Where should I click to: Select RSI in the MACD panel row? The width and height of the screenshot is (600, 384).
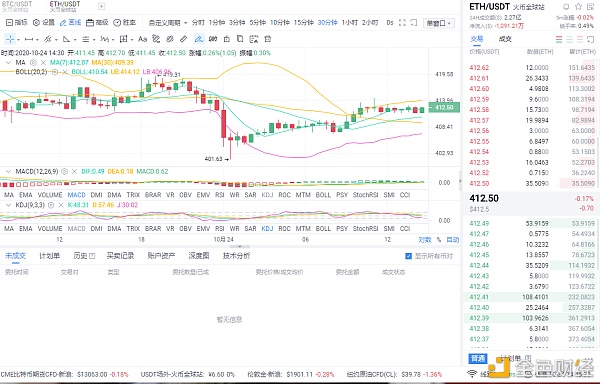point(219,195)
